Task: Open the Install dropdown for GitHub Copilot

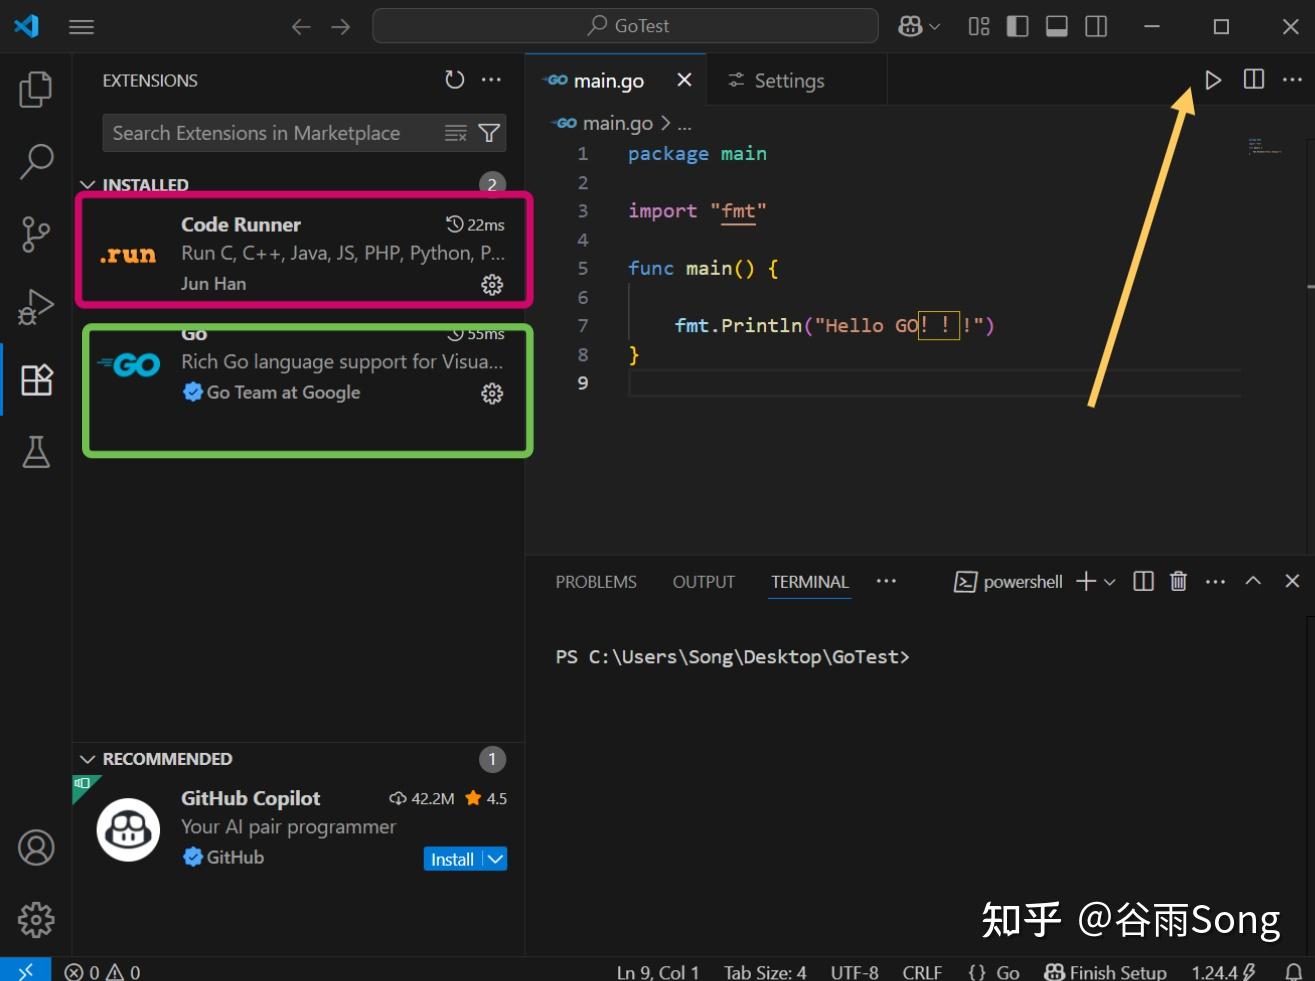Action: click(494, 858)
